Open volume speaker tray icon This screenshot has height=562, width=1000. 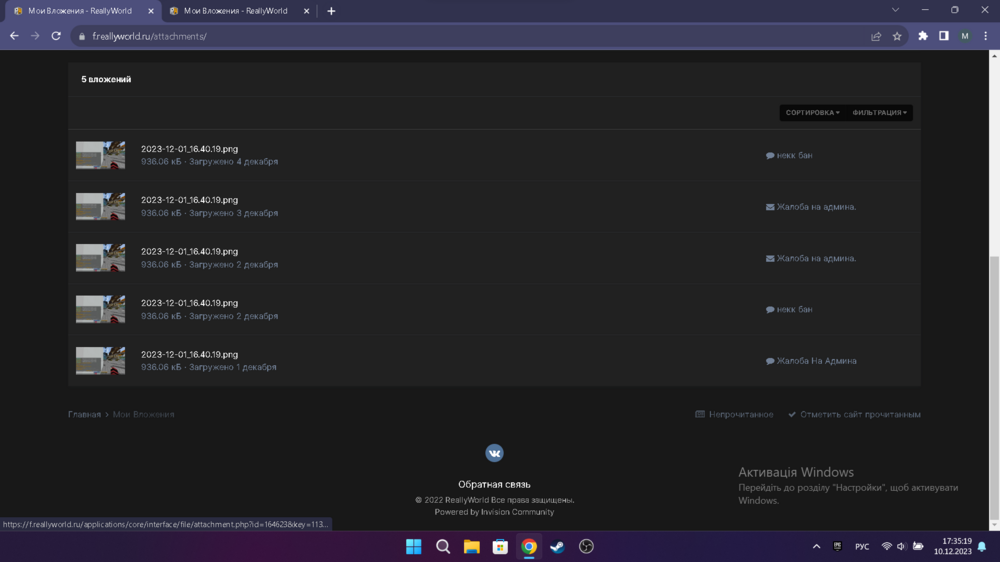(902, 547)
